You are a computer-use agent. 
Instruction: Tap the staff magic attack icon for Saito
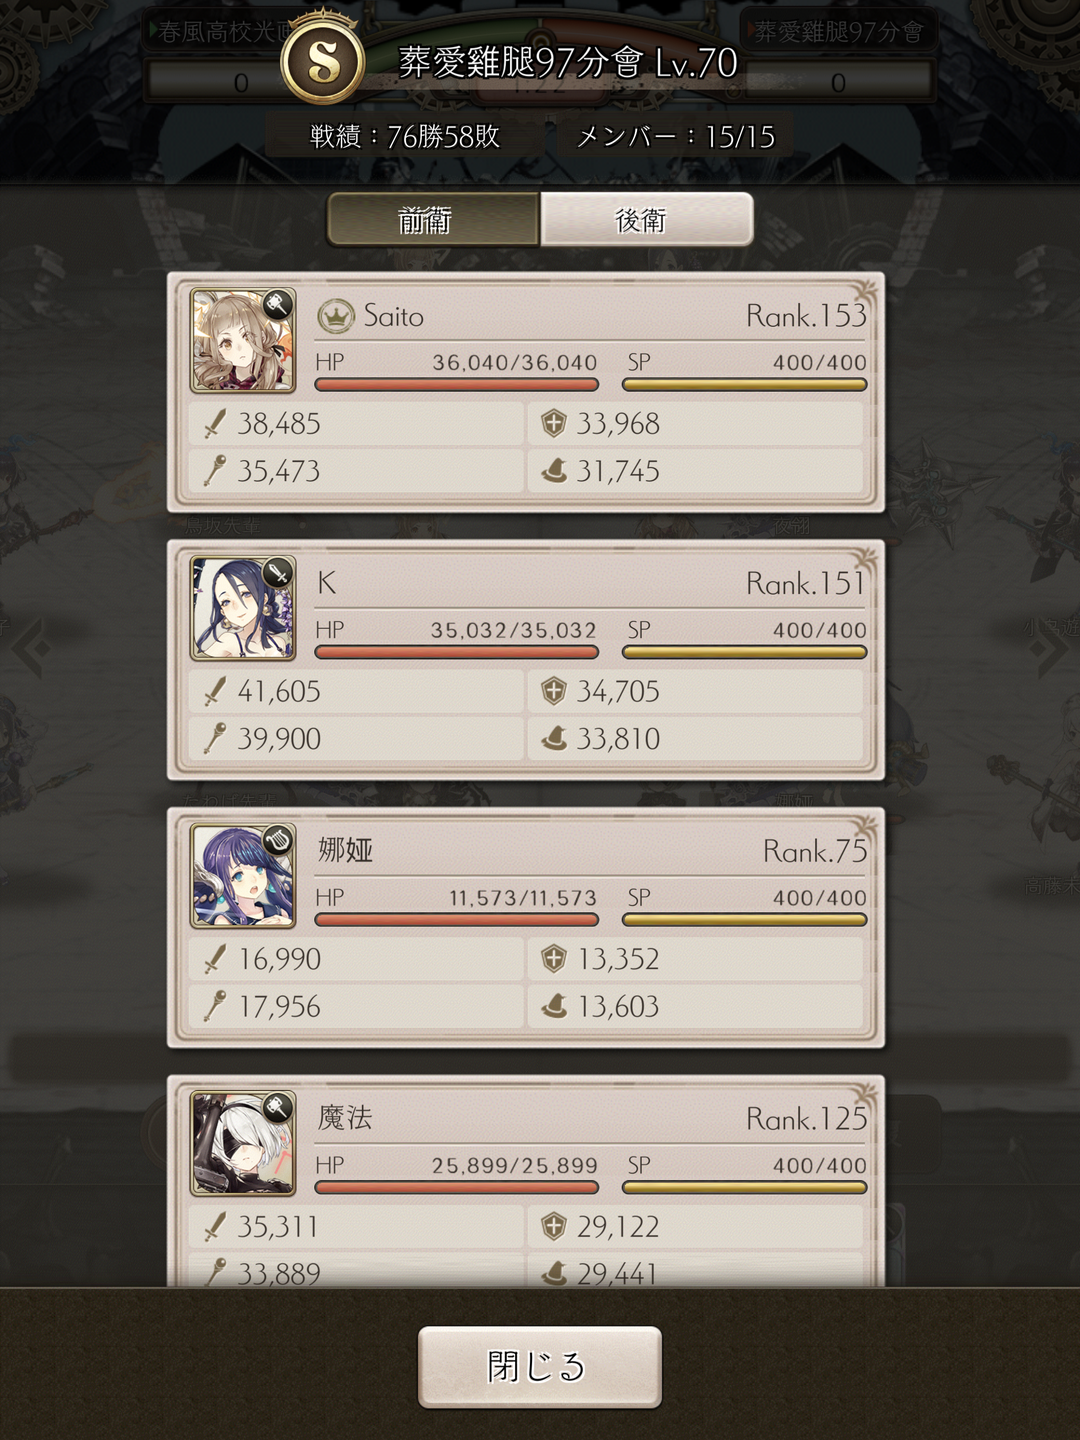214,471
